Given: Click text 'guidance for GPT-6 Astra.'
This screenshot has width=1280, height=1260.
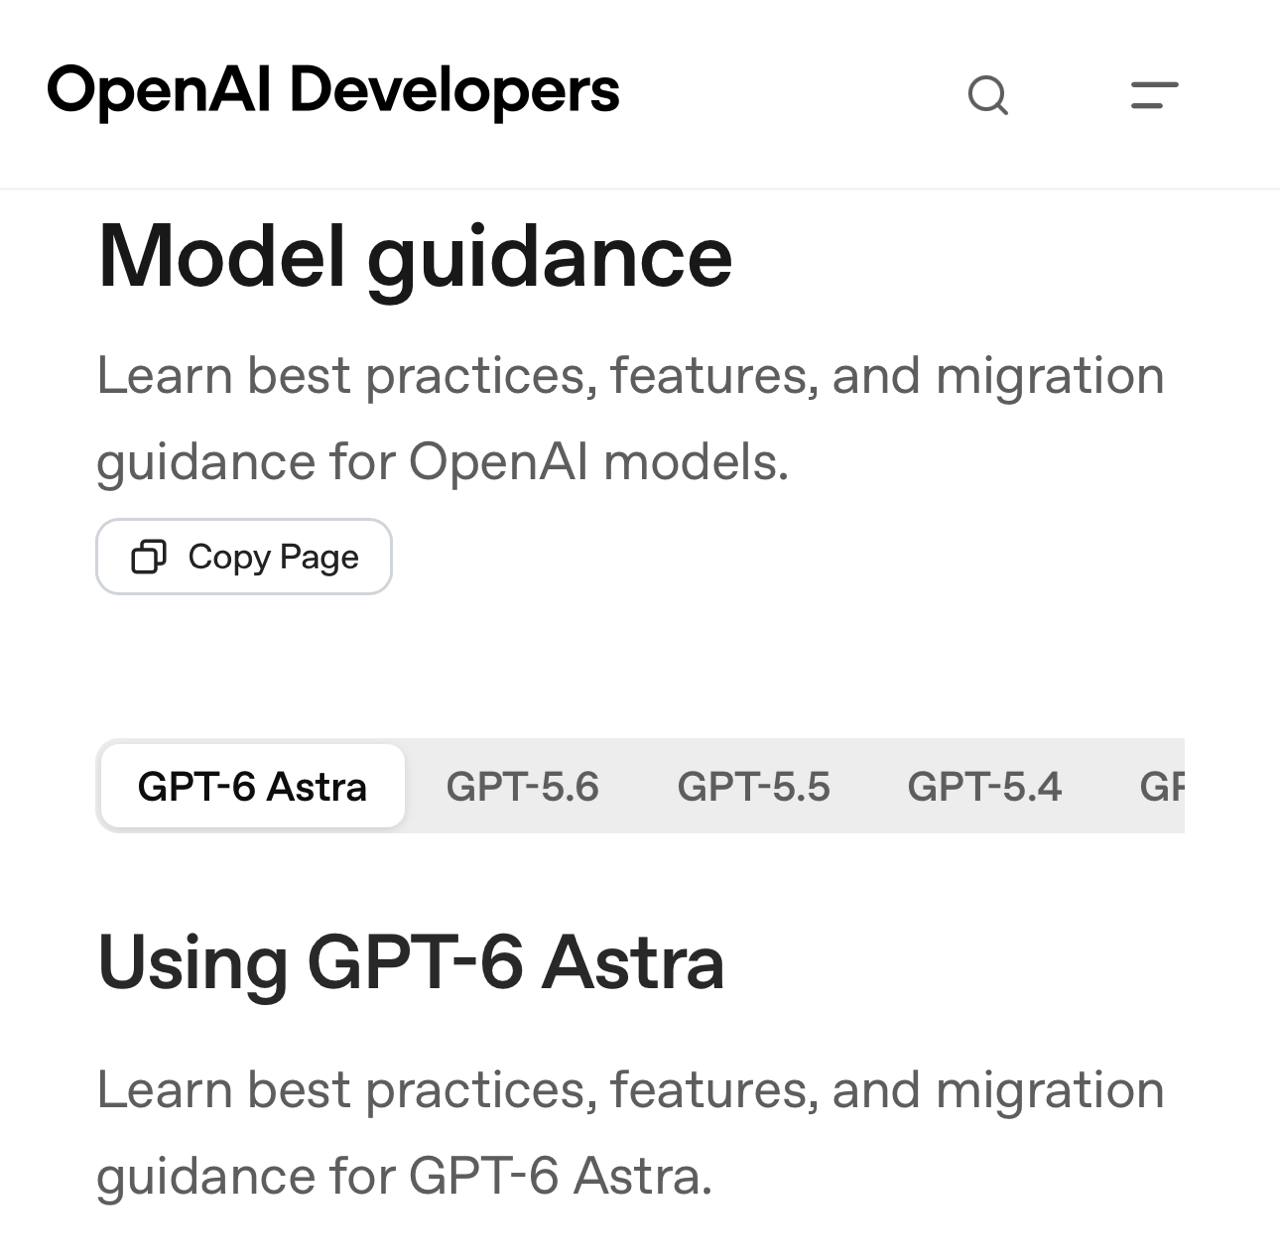Looking at the screenshot, I should click(404, 1176).
